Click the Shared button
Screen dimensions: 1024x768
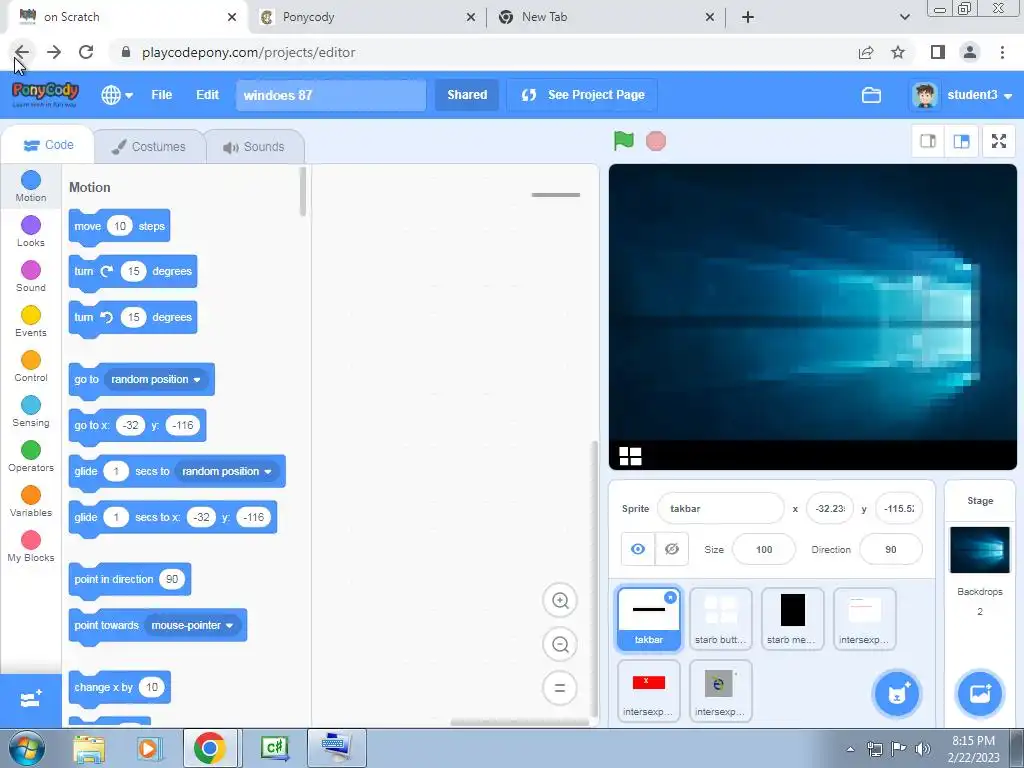(x=467, y=95)
